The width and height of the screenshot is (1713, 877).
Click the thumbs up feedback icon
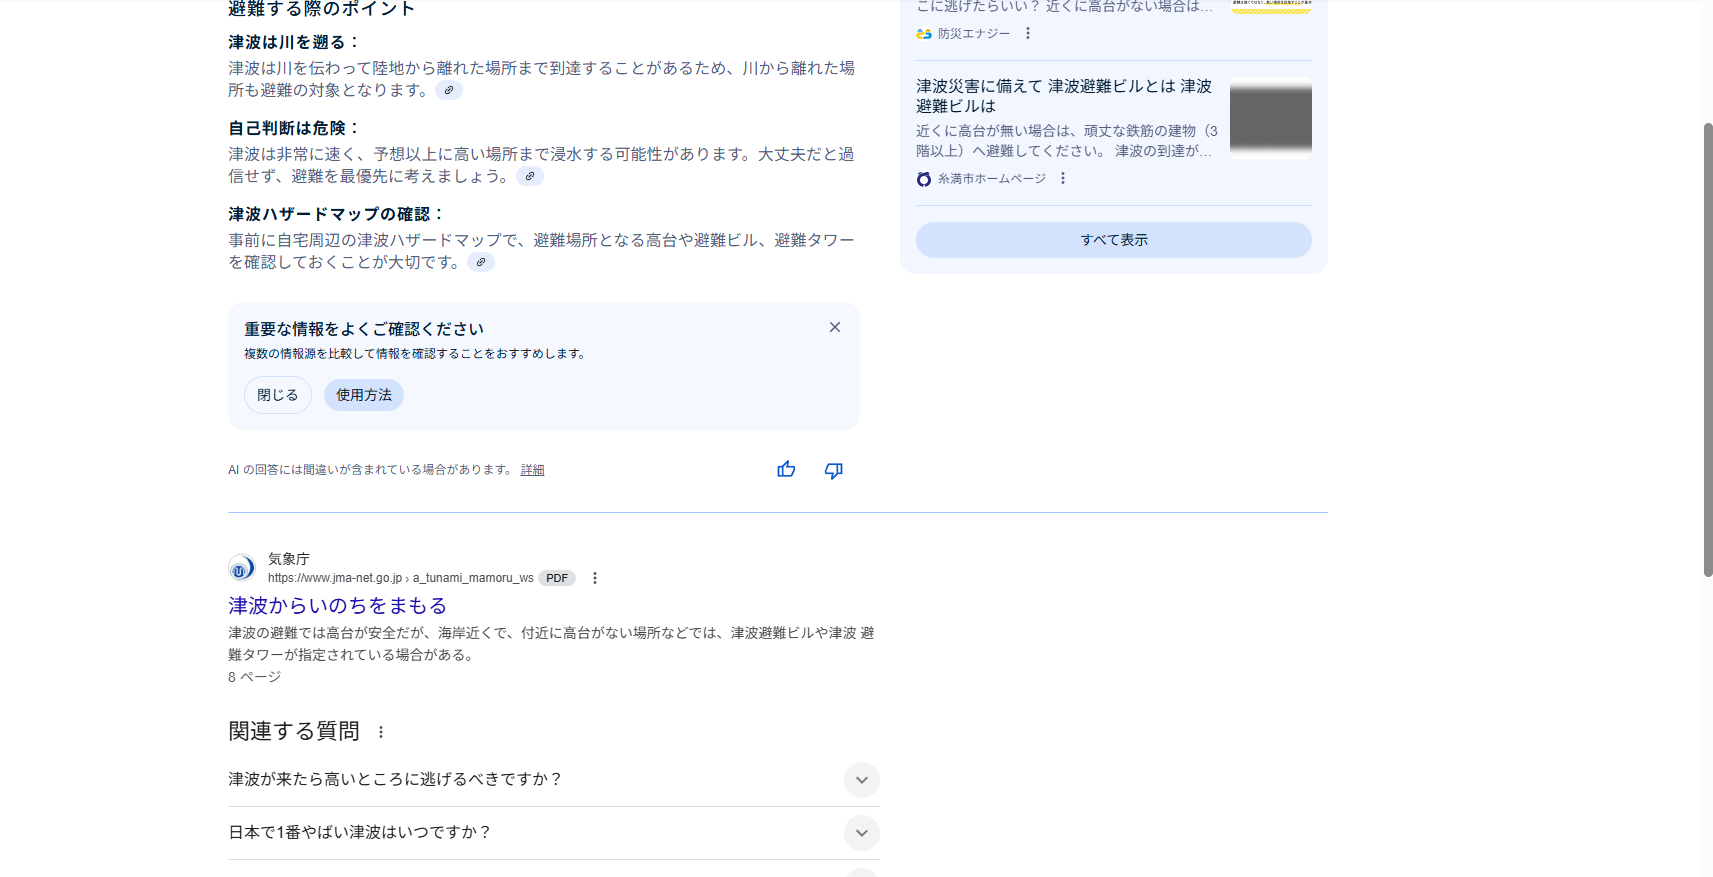[x=786, y=470]
